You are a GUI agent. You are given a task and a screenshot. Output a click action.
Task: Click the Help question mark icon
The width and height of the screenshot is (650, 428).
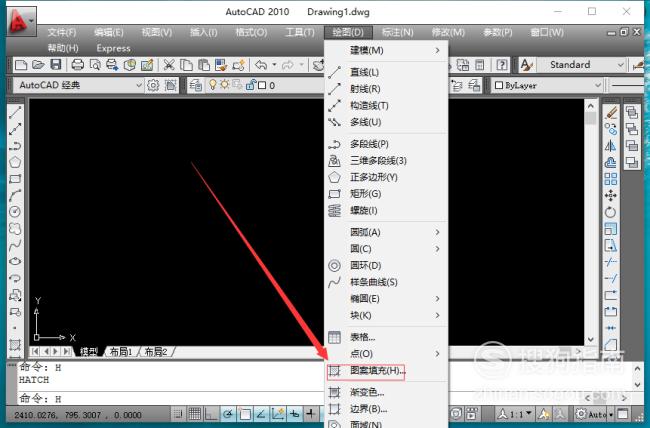point(502,65)
